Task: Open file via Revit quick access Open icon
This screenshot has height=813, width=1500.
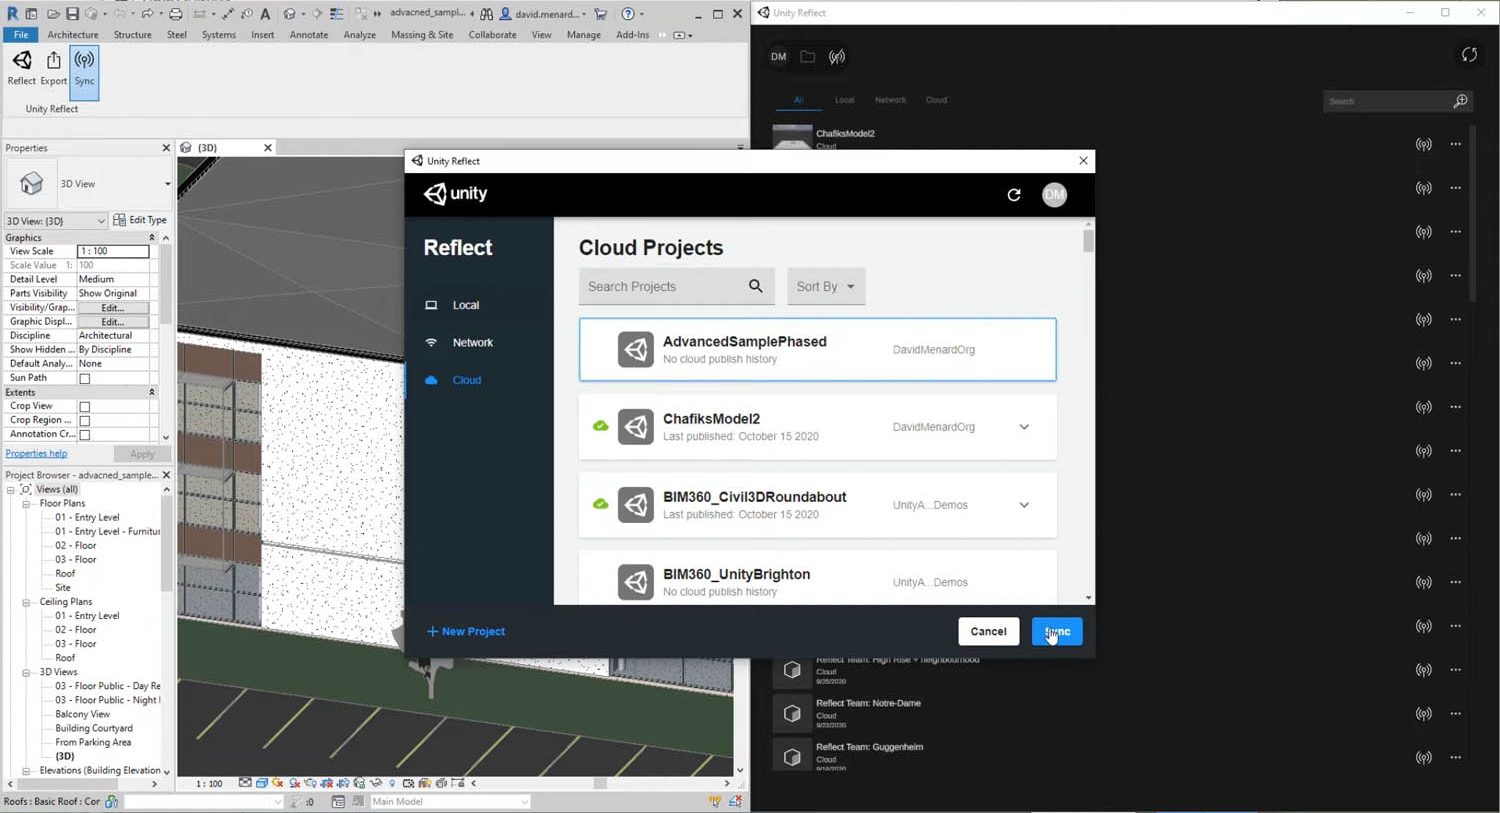Action: 52,14
